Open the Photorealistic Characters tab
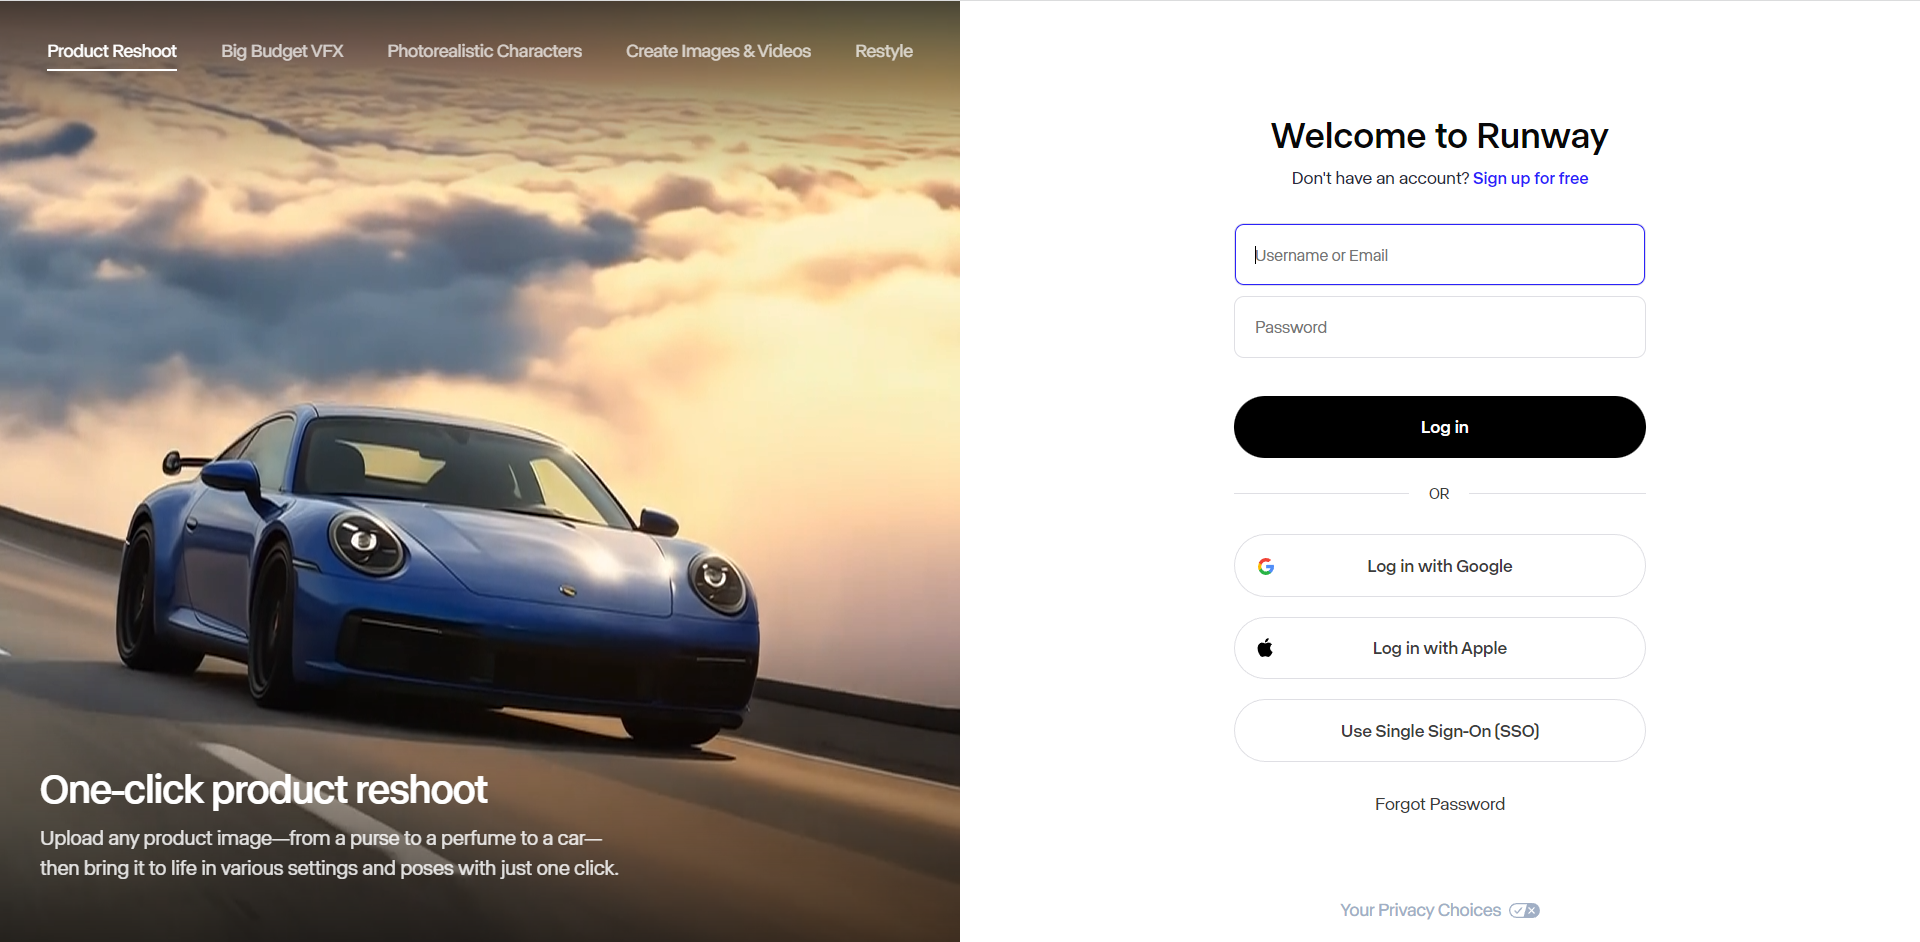Screen dimensions: 1920x942 (x=484, y=51)
